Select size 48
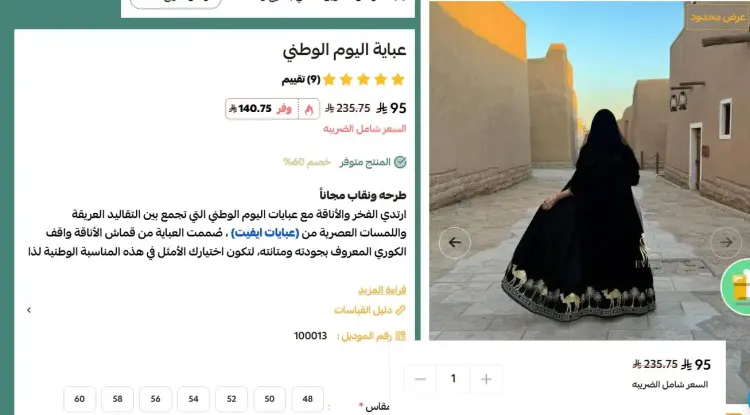This screenshot has height=415, width=750. coord(308,399)
